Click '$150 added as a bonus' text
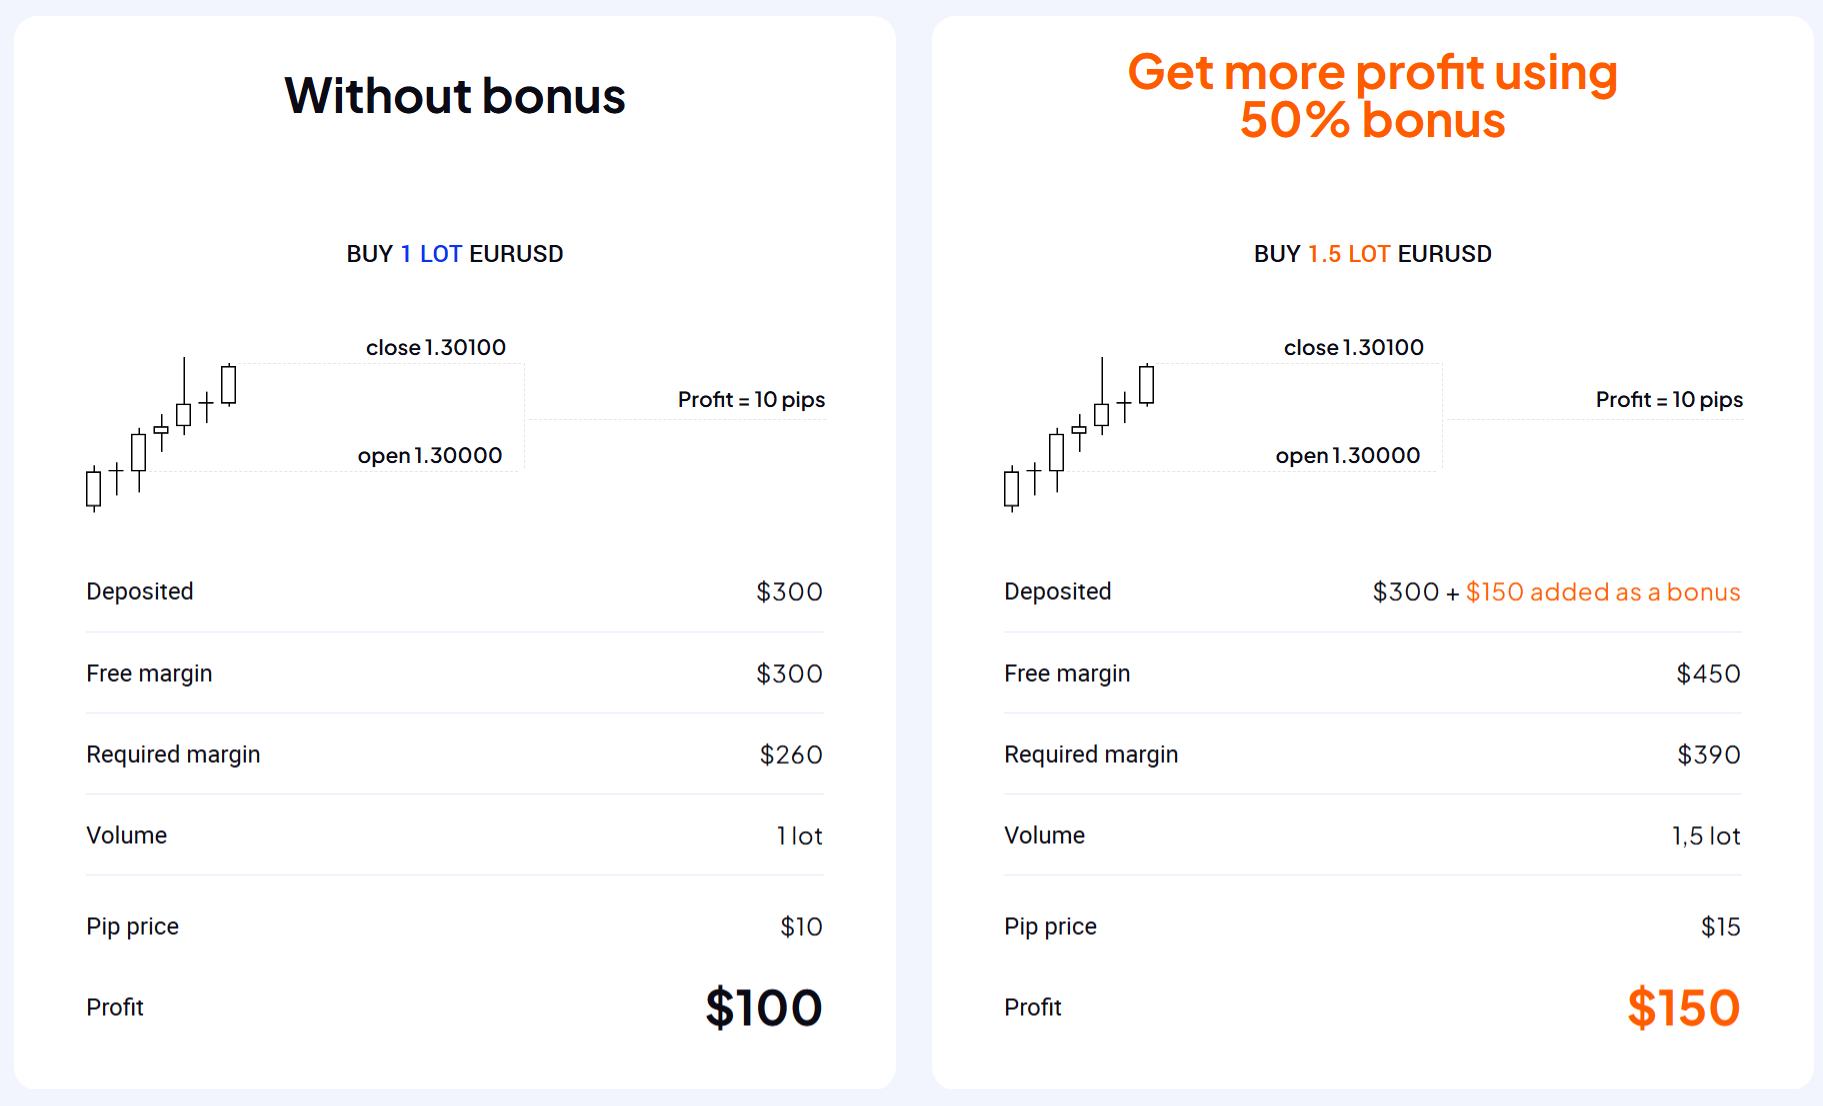This screenshot has width=1823, height=1106. coord(1603,592)
